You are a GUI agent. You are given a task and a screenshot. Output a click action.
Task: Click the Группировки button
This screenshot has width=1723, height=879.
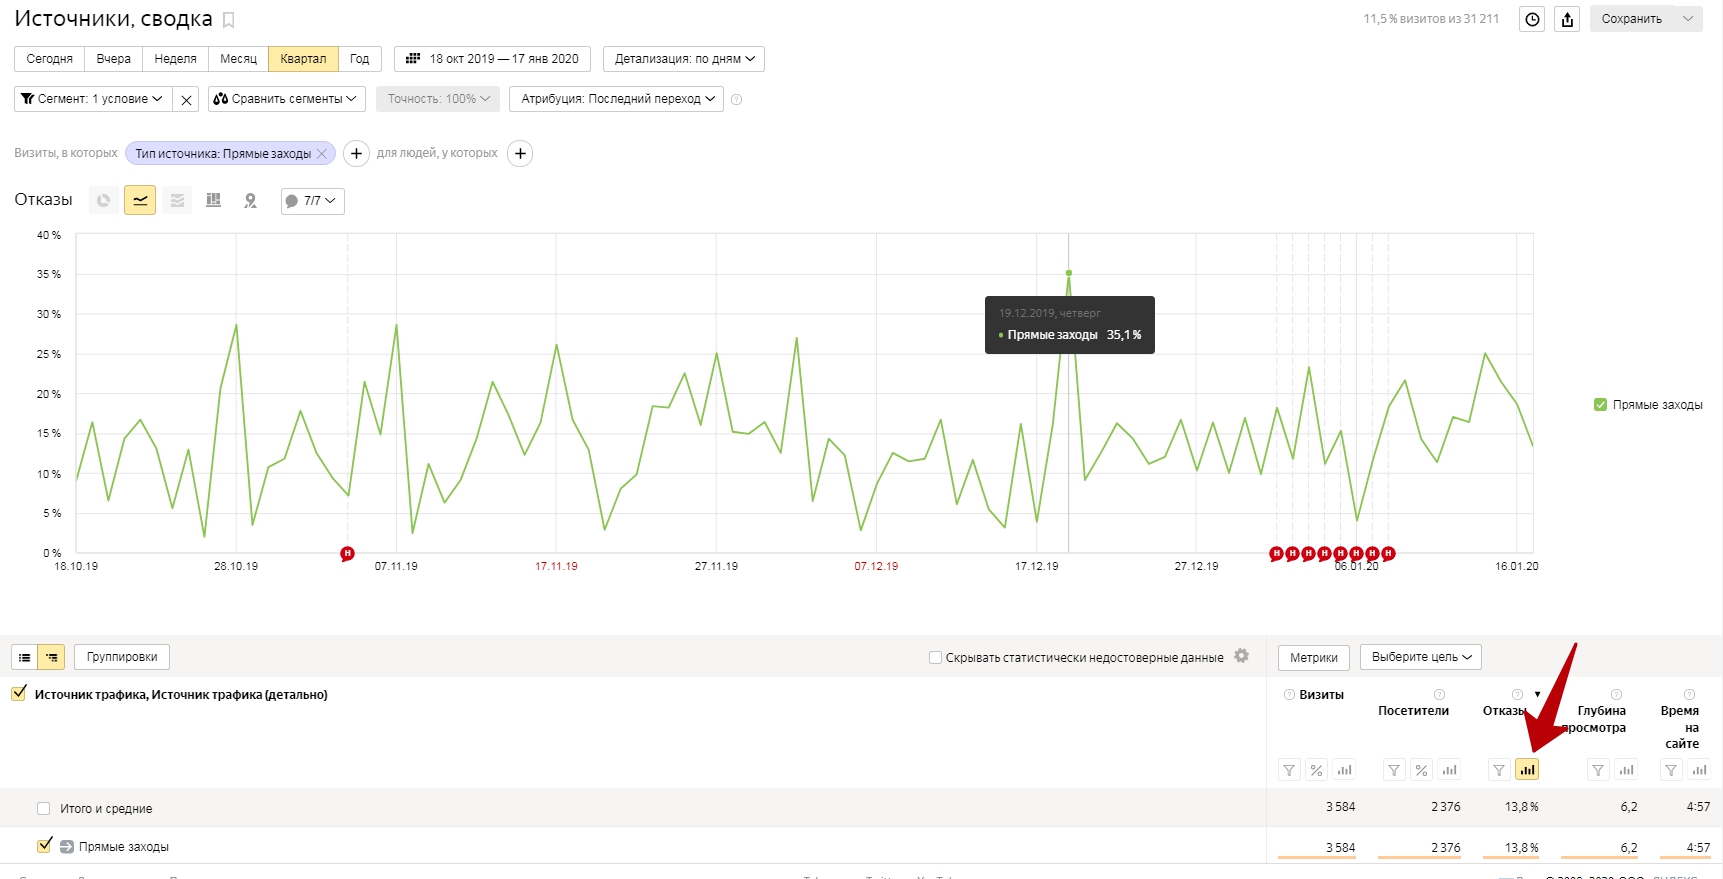[122, 657]
